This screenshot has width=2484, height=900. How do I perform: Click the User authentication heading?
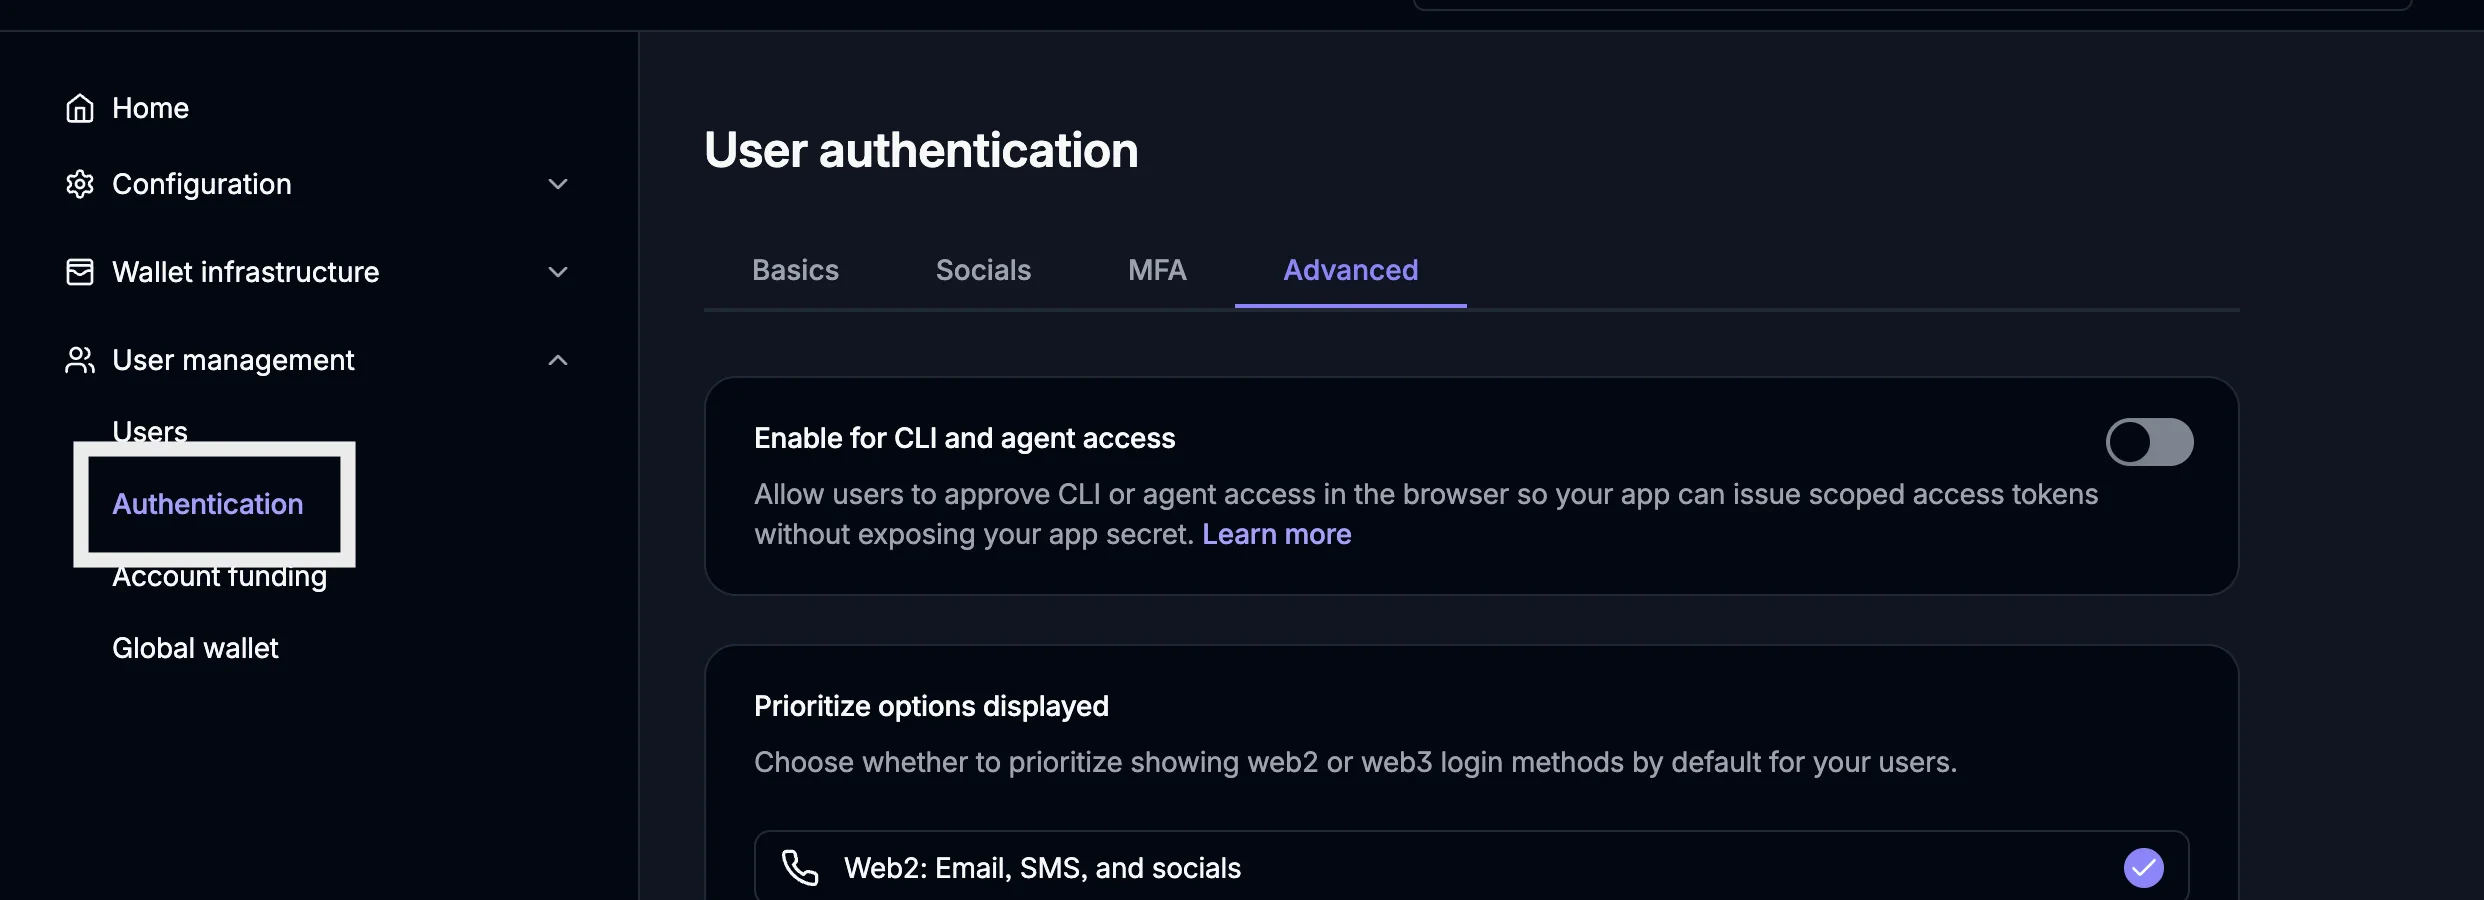coord(921,150)
